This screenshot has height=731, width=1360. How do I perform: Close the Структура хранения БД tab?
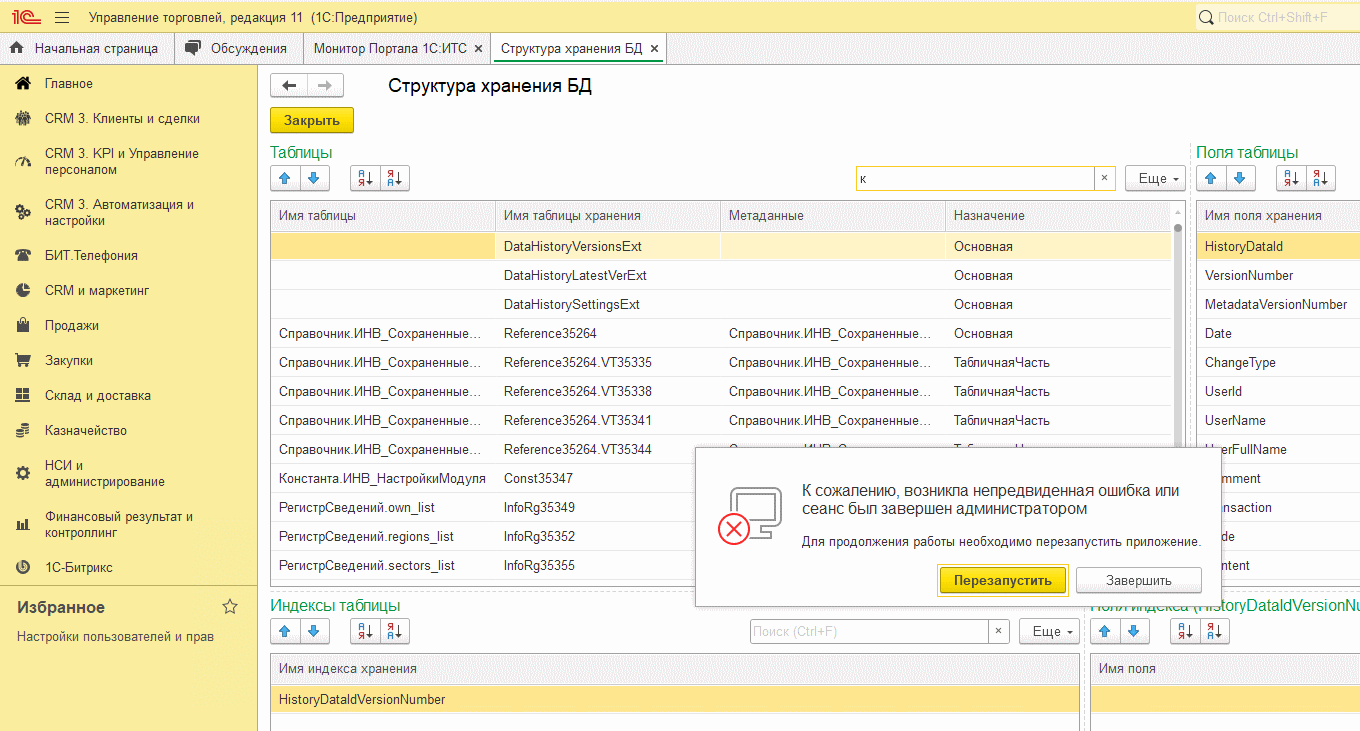point(654,48)
